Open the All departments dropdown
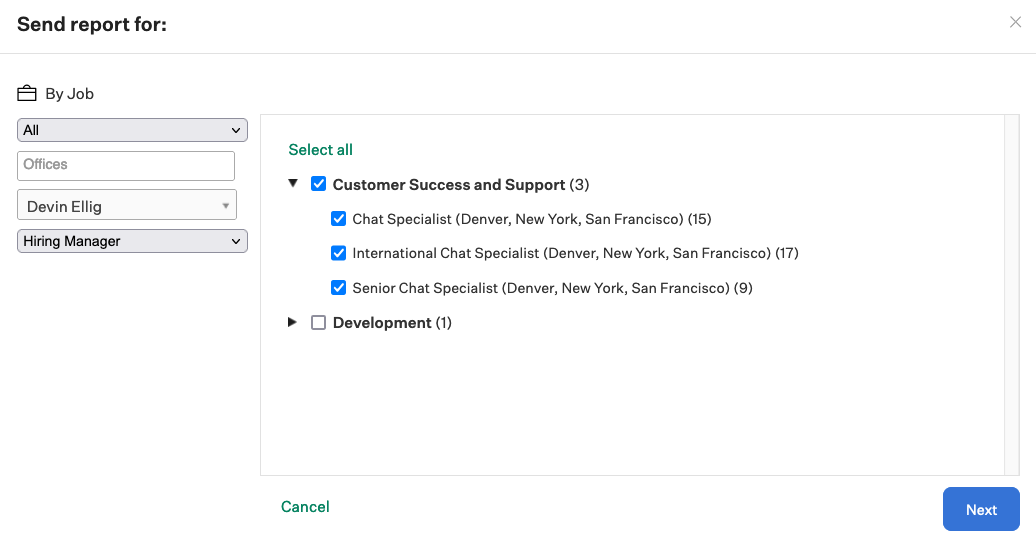This screenshot has height=543, width=1036. pyautogui.click(x=132, y=130)
